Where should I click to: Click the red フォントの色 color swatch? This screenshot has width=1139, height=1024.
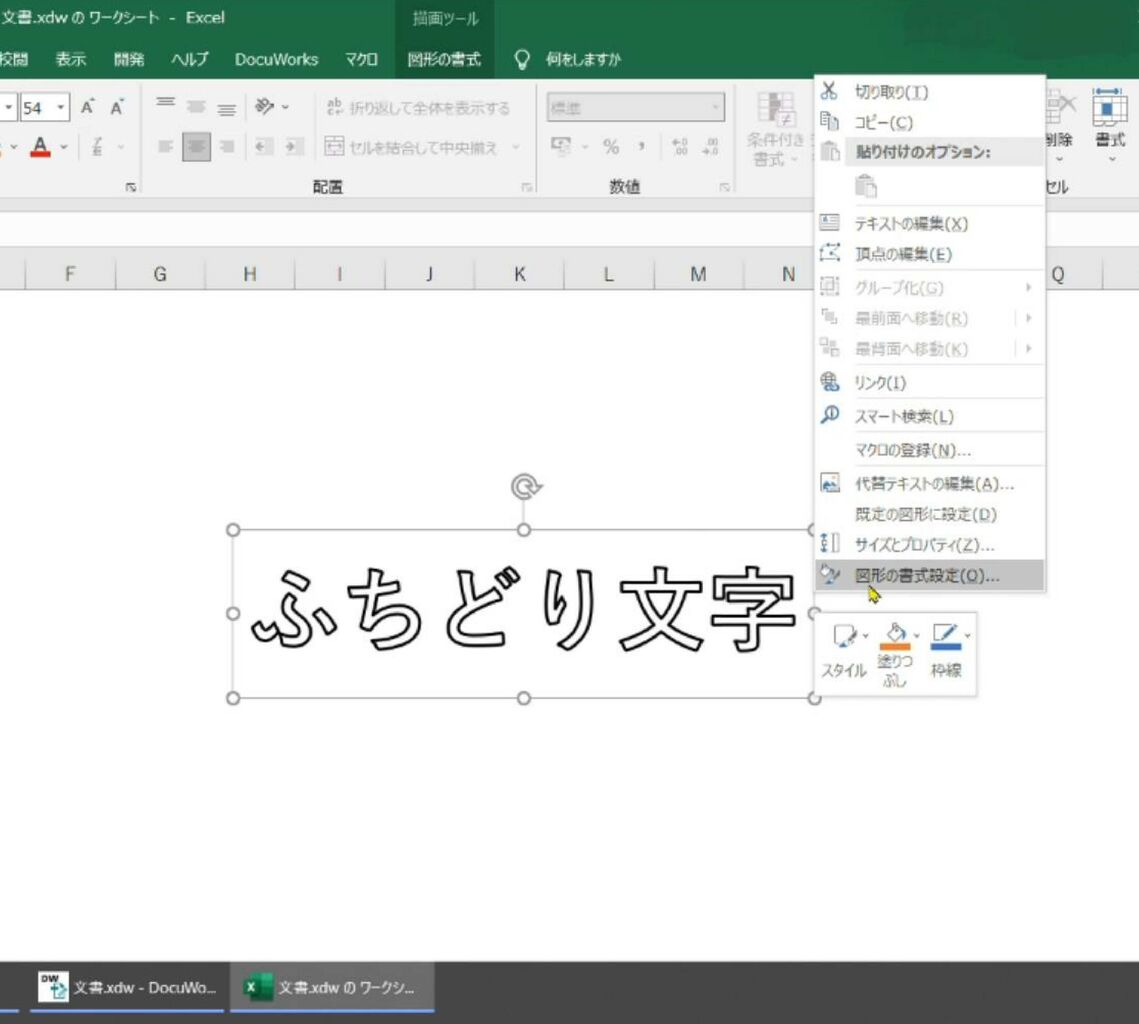tap(42, 146)
